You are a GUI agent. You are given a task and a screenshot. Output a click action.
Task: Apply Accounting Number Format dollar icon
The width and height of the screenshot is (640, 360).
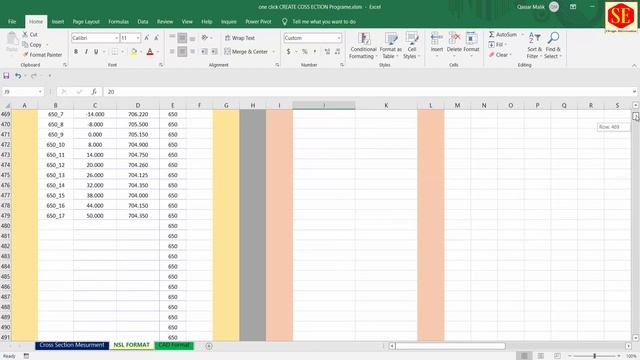coord(289,52)
